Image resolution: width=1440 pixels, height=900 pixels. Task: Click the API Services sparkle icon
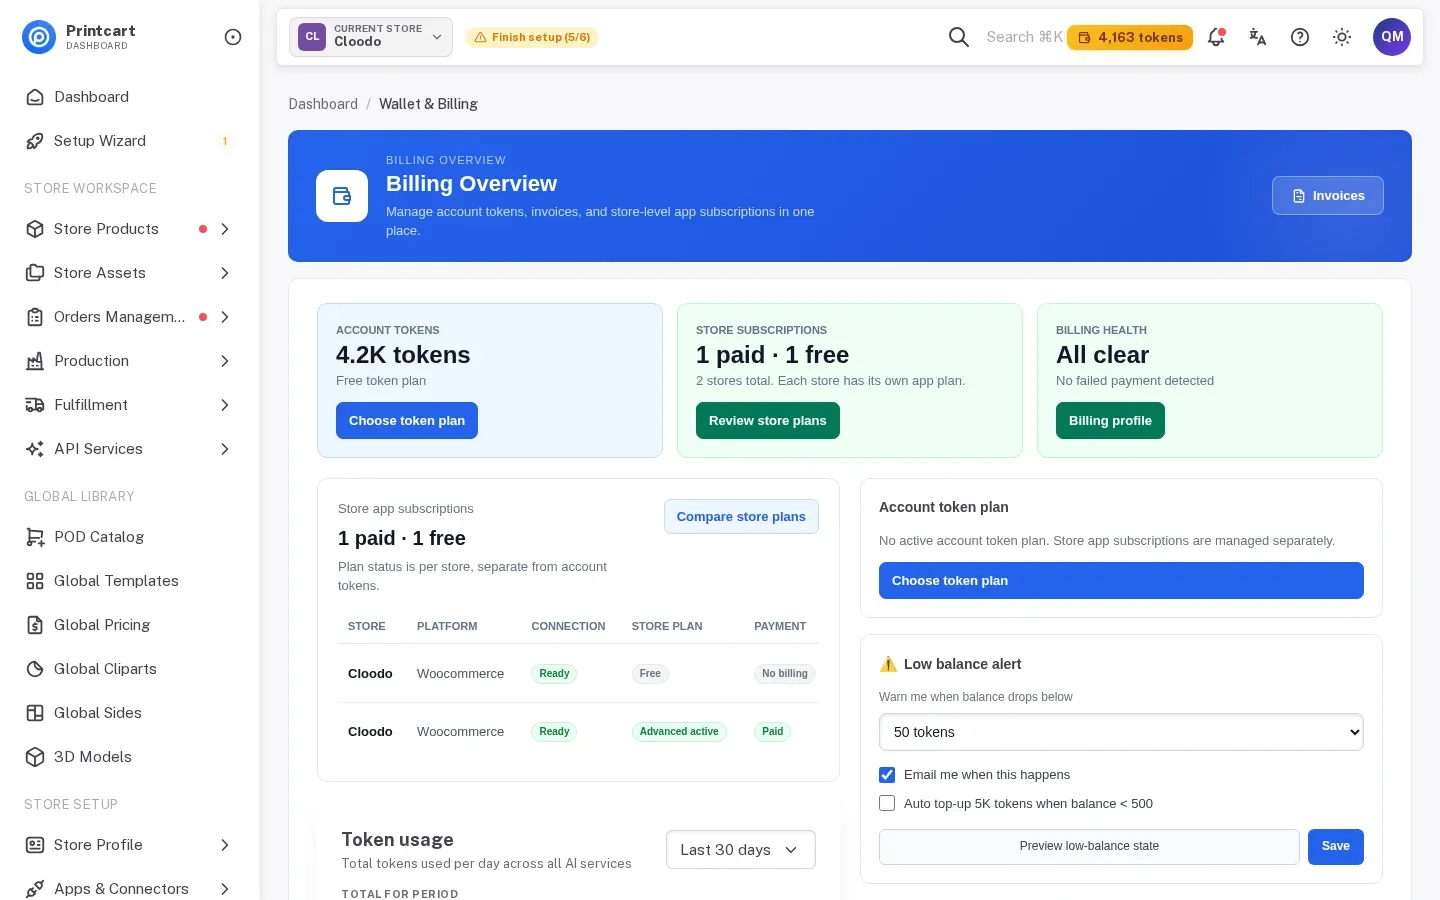click(x=35, y=449)
